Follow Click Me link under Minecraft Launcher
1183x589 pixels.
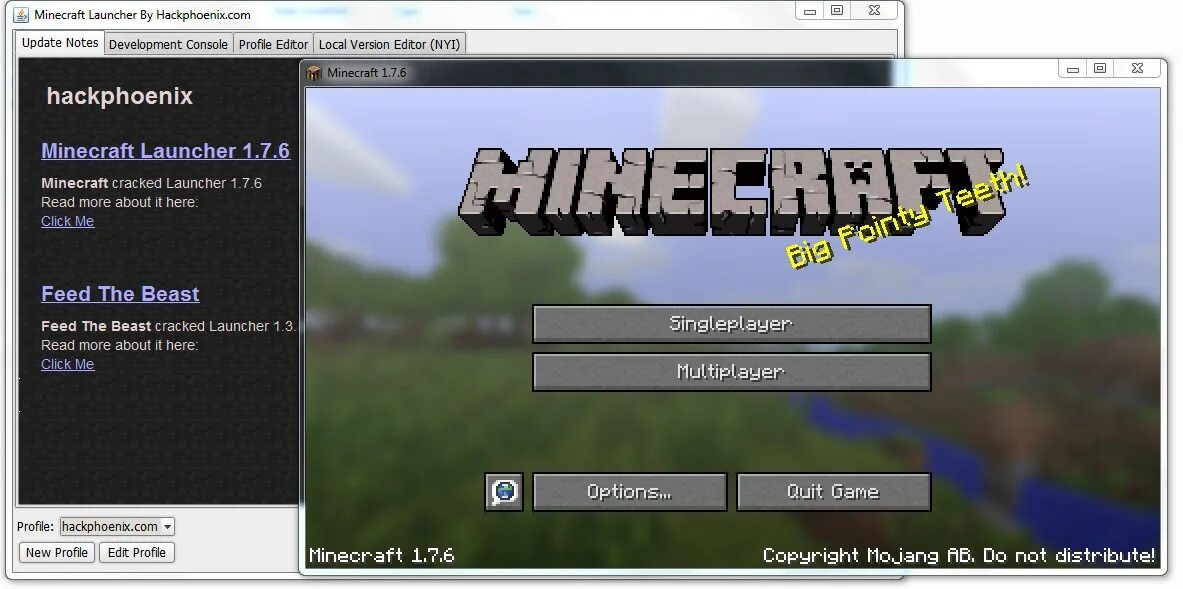[67, 221]
